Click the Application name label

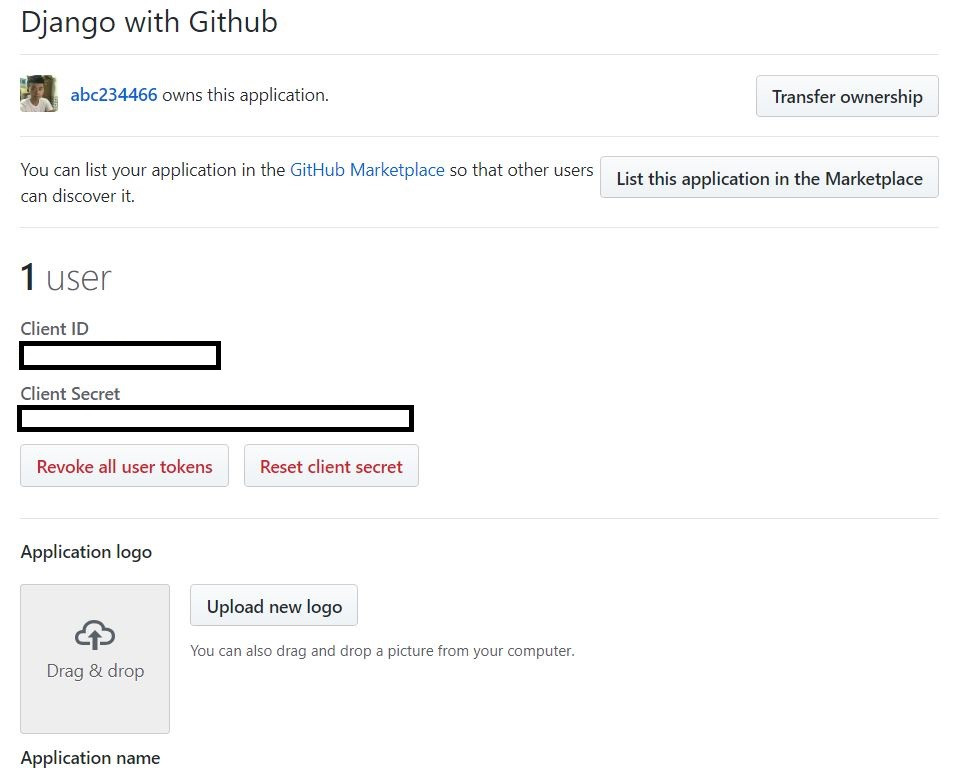pos(90,758)
